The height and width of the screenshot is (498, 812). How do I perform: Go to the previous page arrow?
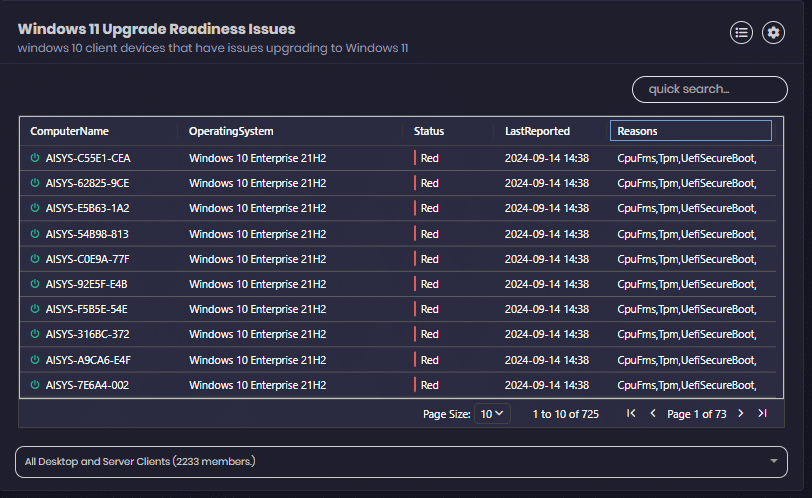point(653,413)
